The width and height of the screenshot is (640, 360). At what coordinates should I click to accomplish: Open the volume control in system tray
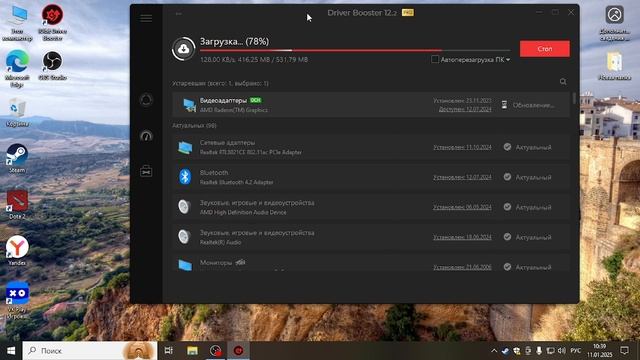coord(562,351)
